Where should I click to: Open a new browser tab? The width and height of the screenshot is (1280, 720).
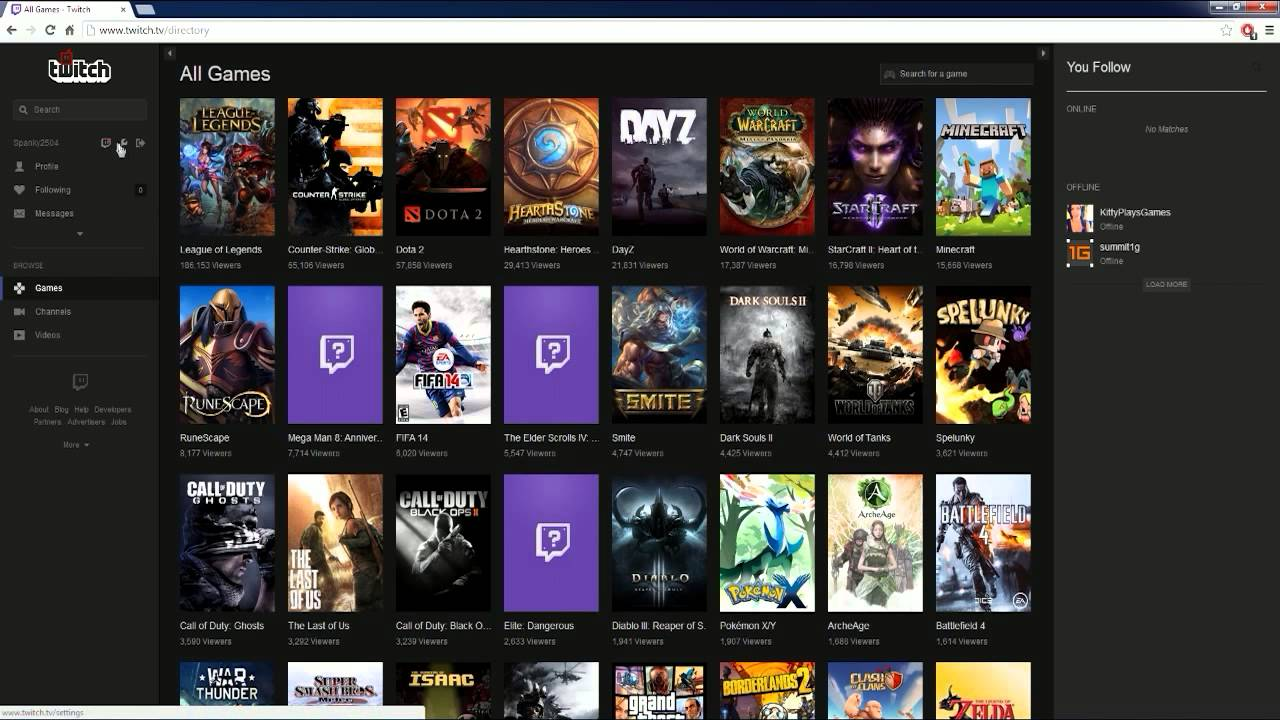pos(144,9)
